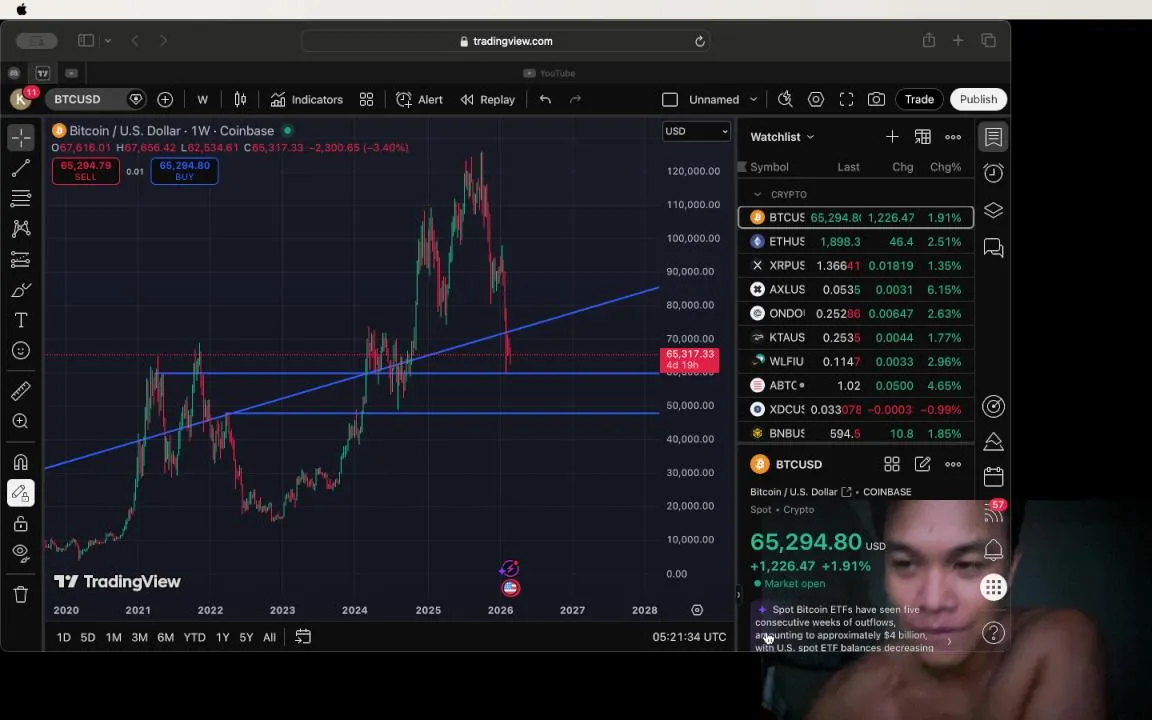
Task: Set date range to 1D
Action: point(64,637)
